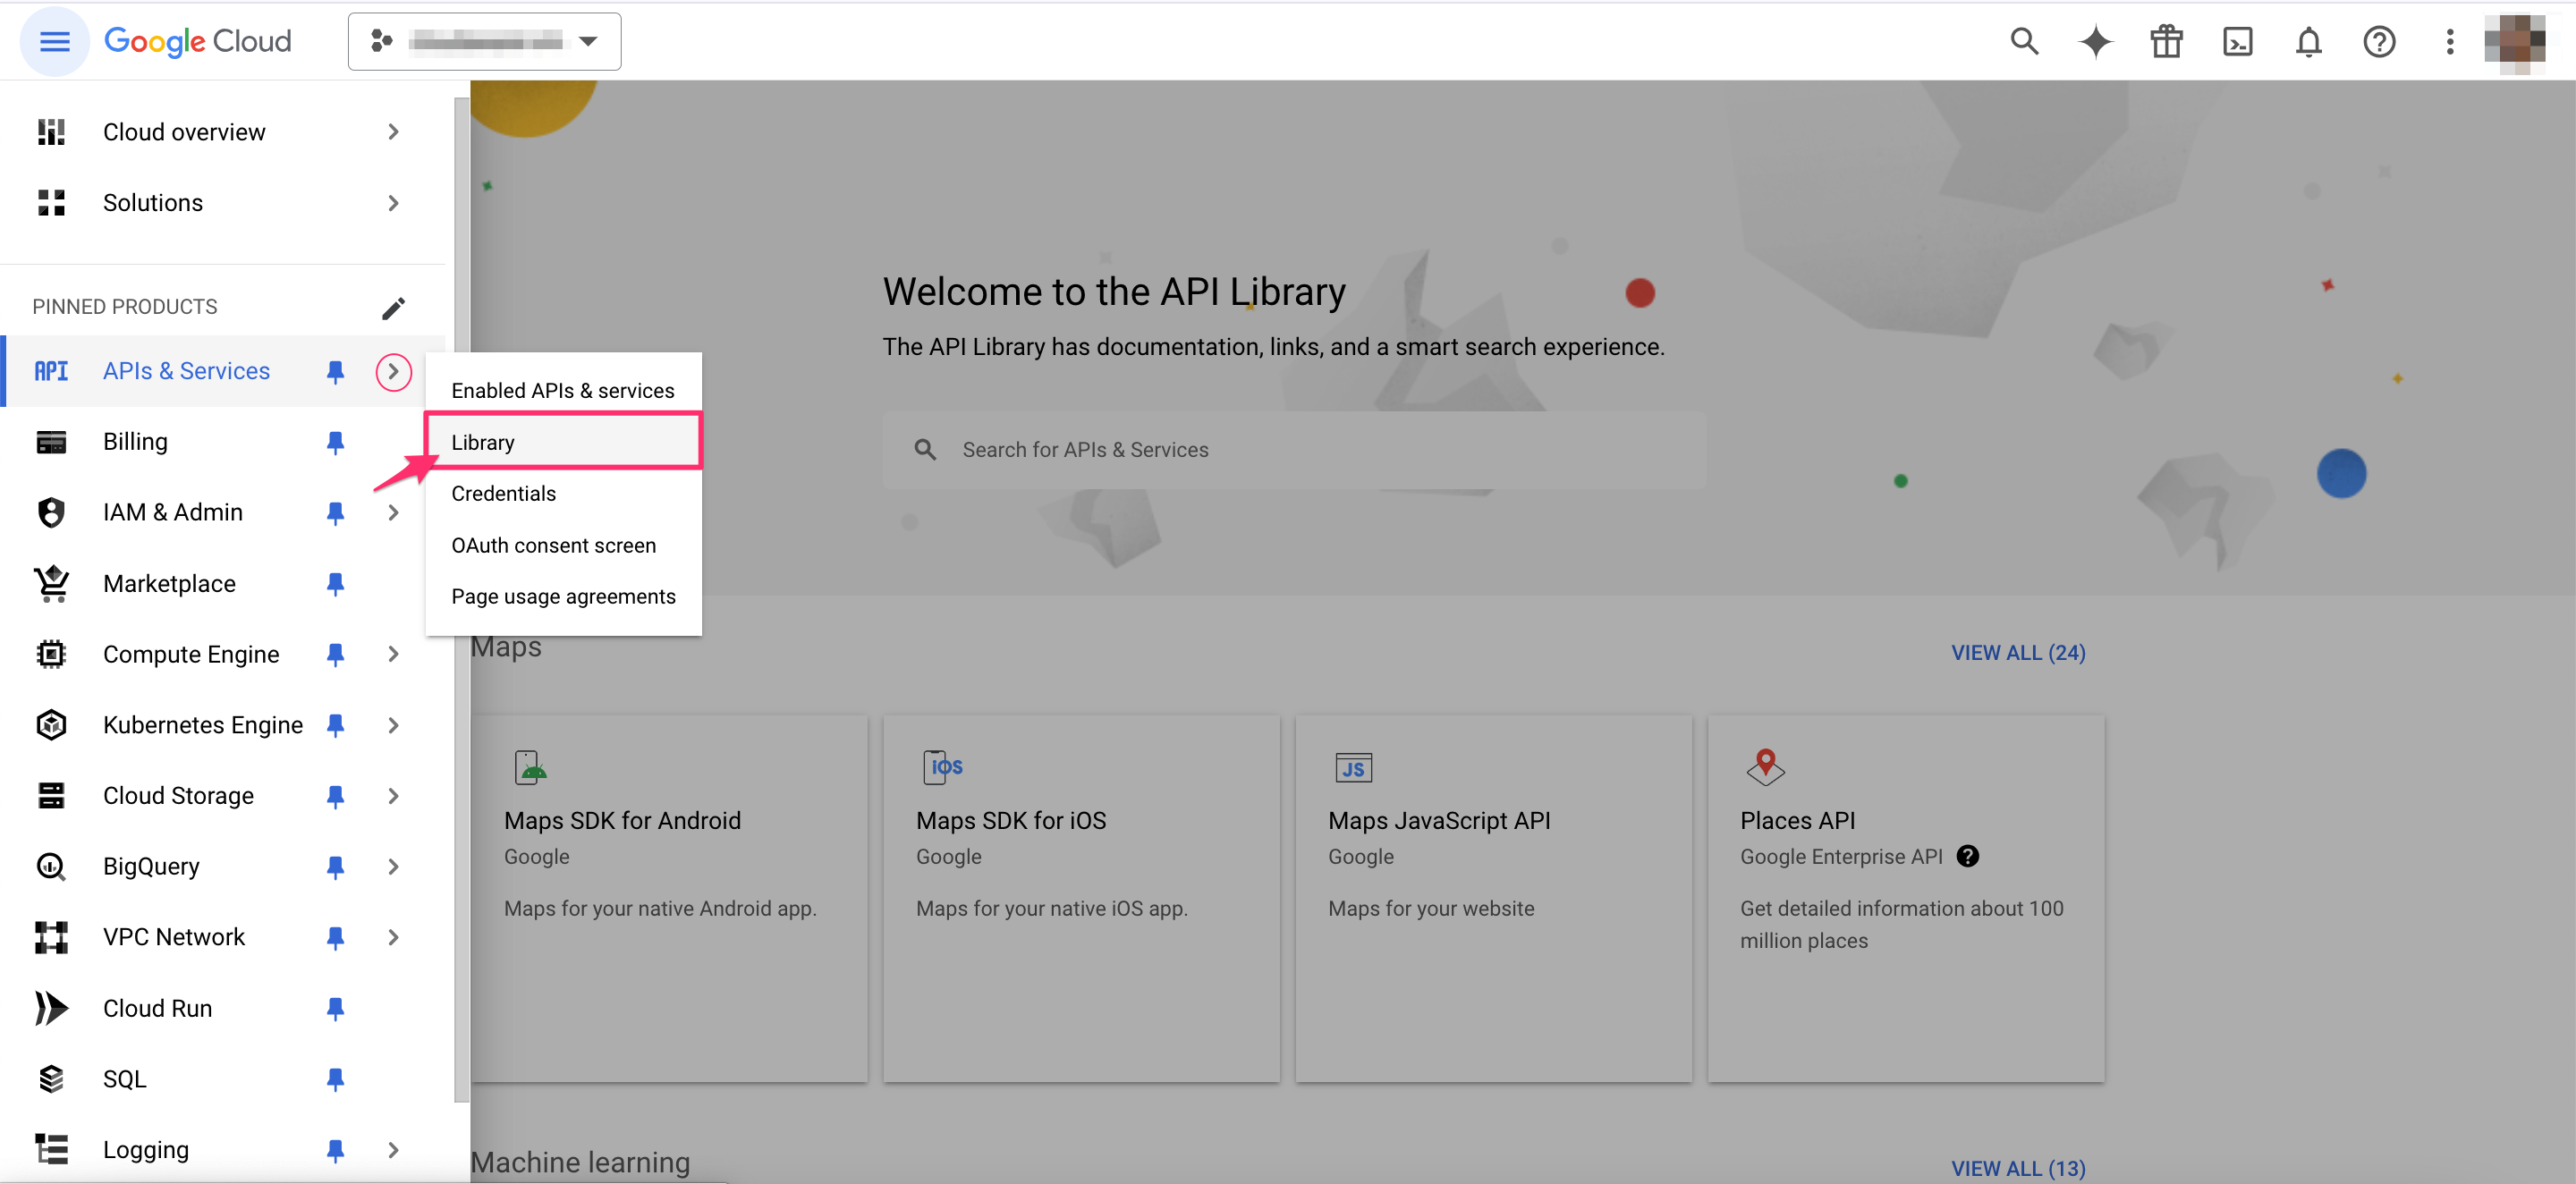Open the navigation hamburger menu
2576x1184 pixels.
(55, 41)
